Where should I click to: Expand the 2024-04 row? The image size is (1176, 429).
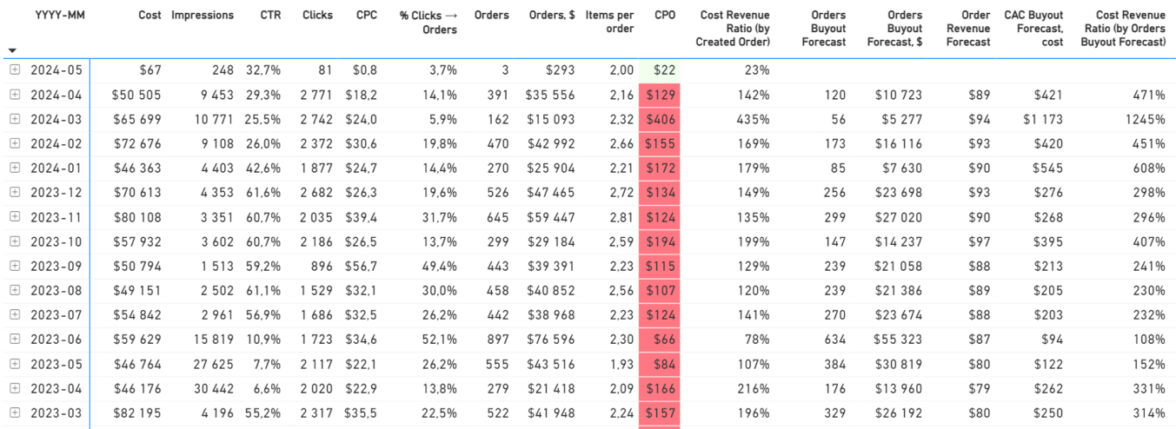(14, 94)
